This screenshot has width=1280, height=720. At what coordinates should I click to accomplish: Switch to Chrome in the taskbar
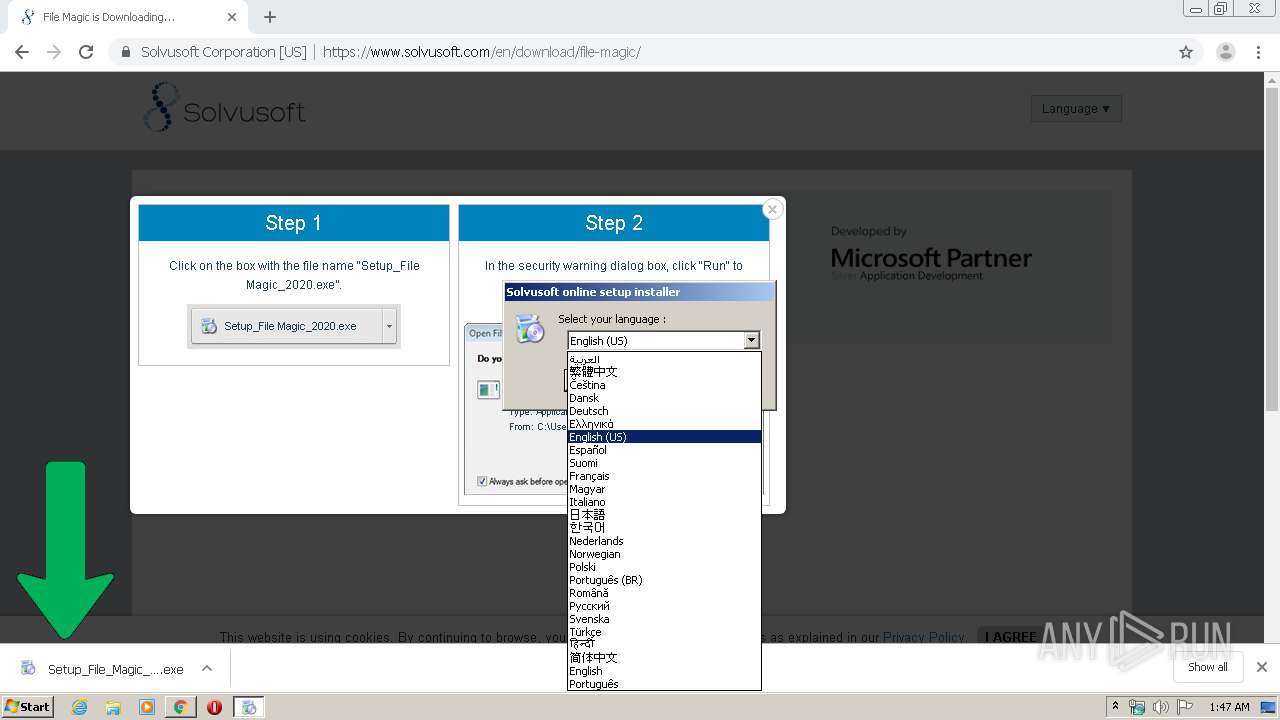click(180, 707)
